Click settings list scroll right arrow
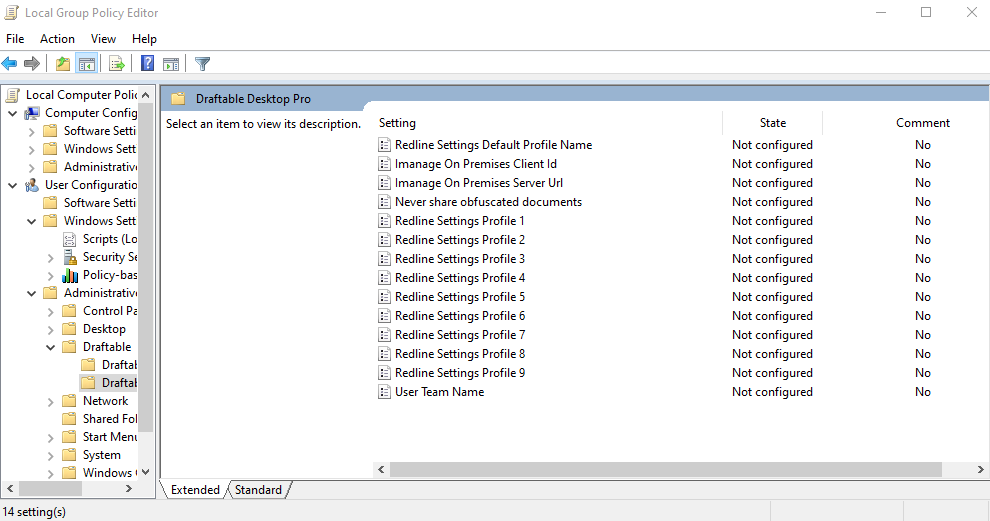This screenshot has height=521, width=990. 981,469
